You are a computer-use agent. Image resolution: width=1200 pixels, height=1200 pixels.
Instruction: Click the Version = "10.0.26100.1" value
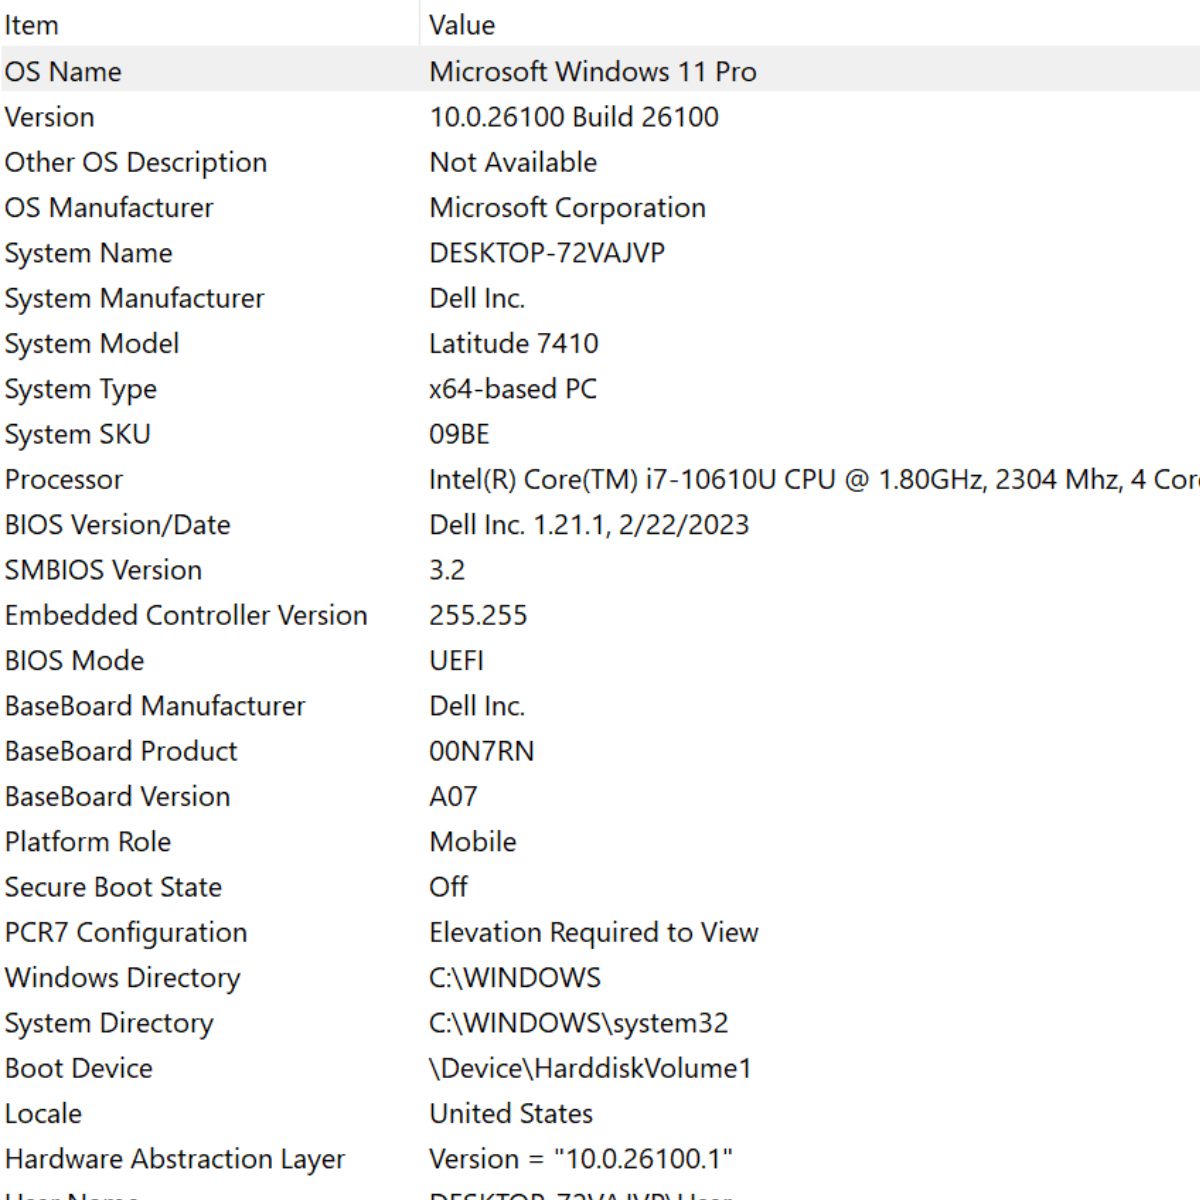point(581,1159)
